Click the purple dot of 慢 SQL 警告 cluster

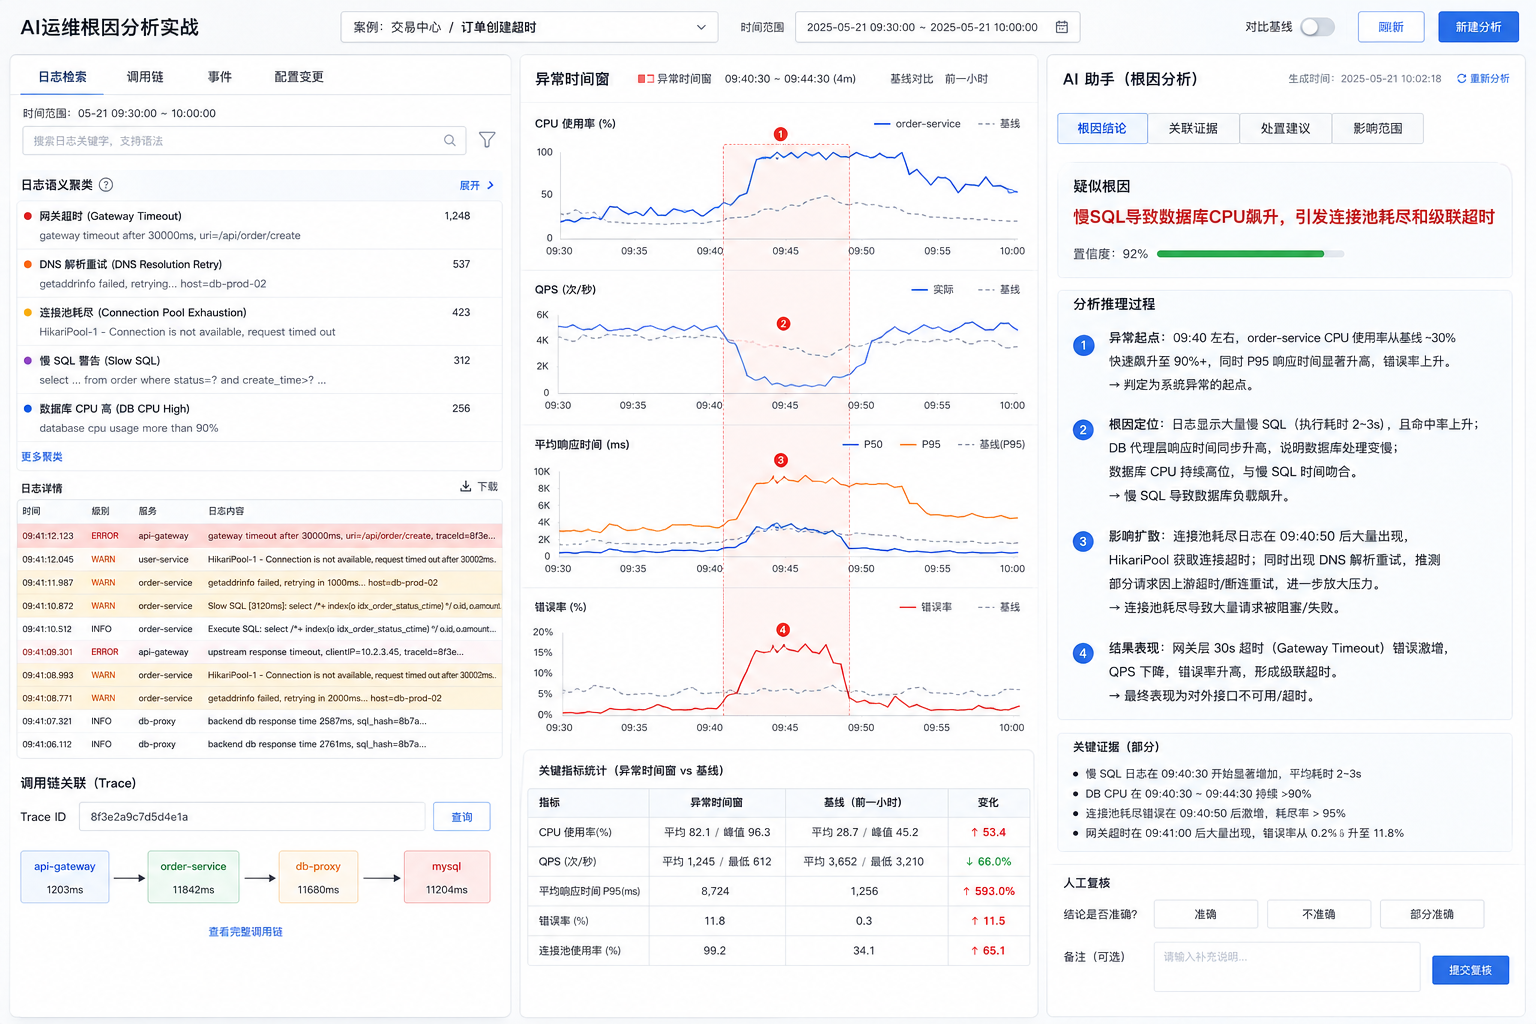[28, 360]
